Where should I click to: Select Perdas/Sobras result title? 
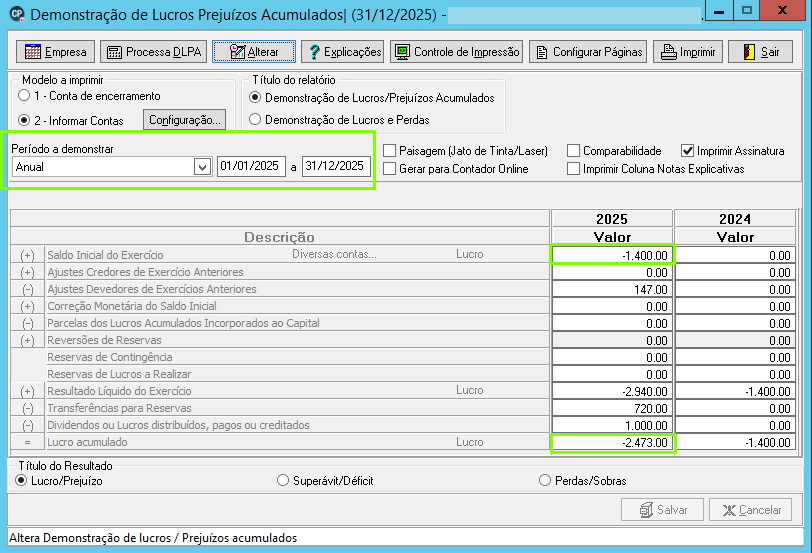tap(545, 481)
